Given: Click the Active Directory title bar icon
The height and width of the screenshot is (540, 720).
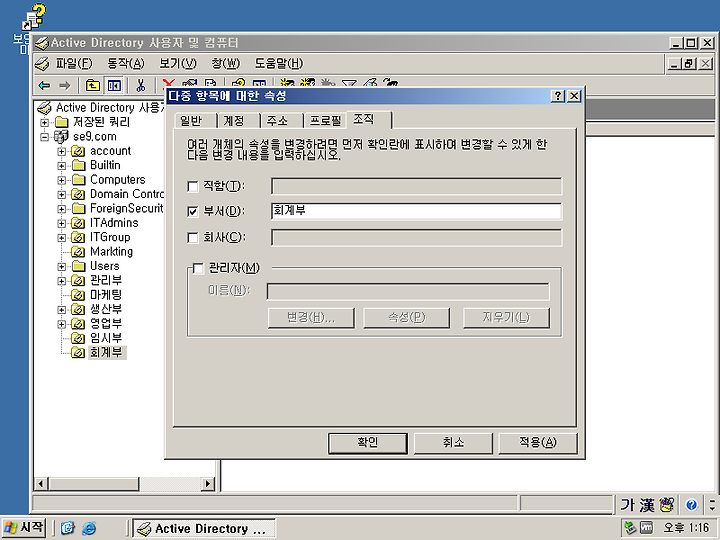Looking at the screenshot, I should coord(42,43).
